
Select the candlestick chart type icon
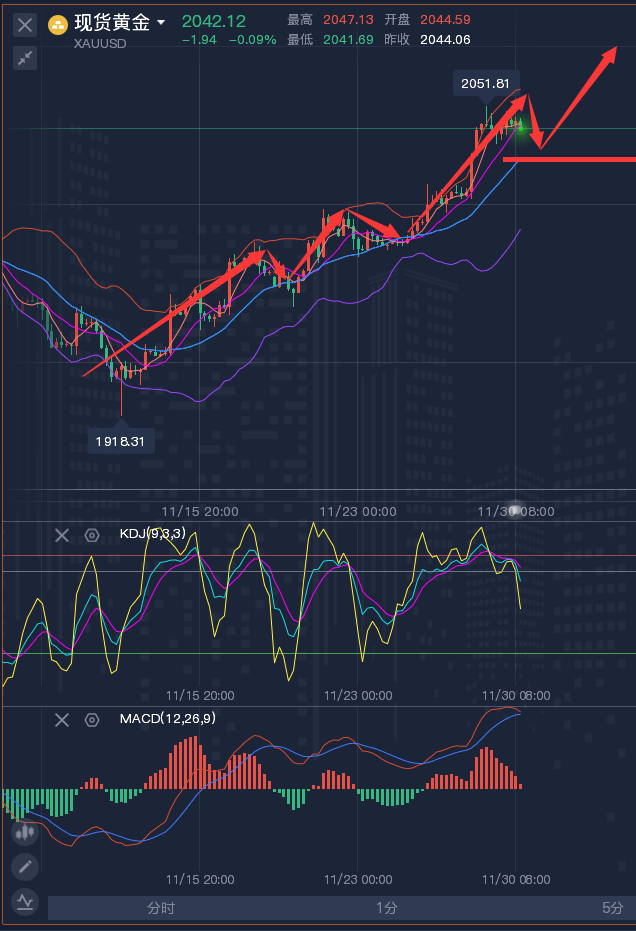(x=25, y=831)
